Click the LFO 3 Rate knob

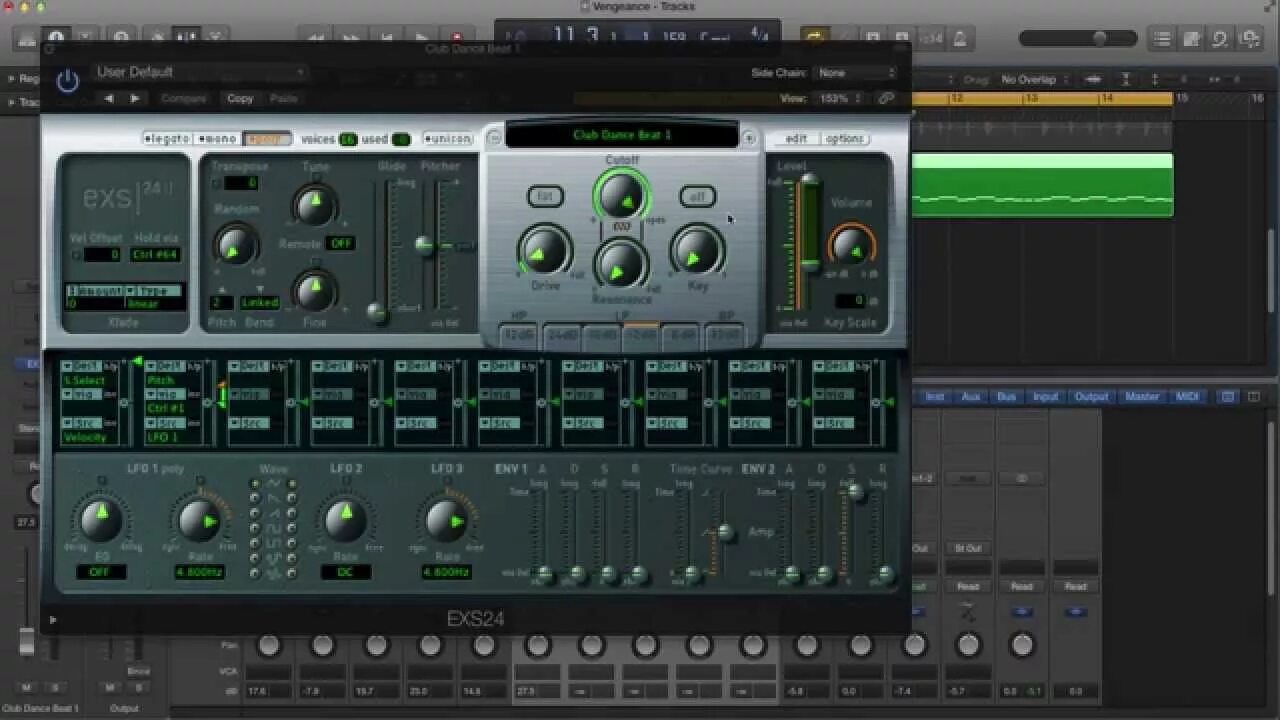click(446, 521)
